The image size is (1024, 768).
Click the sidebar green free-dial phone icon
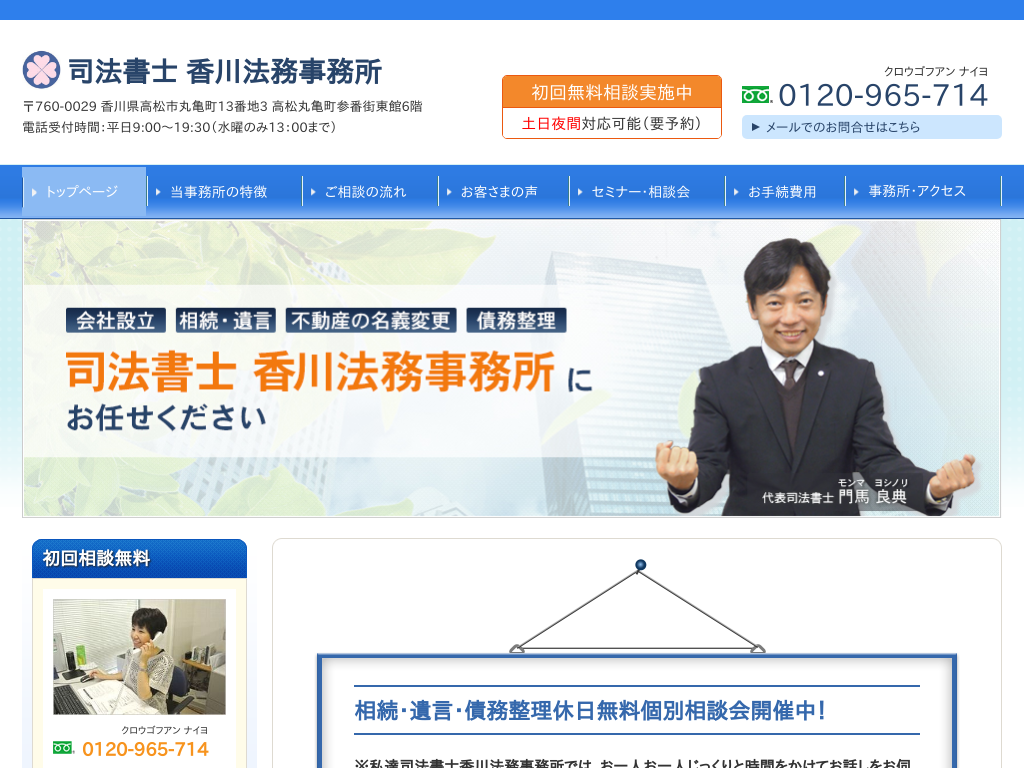point(63,748)
